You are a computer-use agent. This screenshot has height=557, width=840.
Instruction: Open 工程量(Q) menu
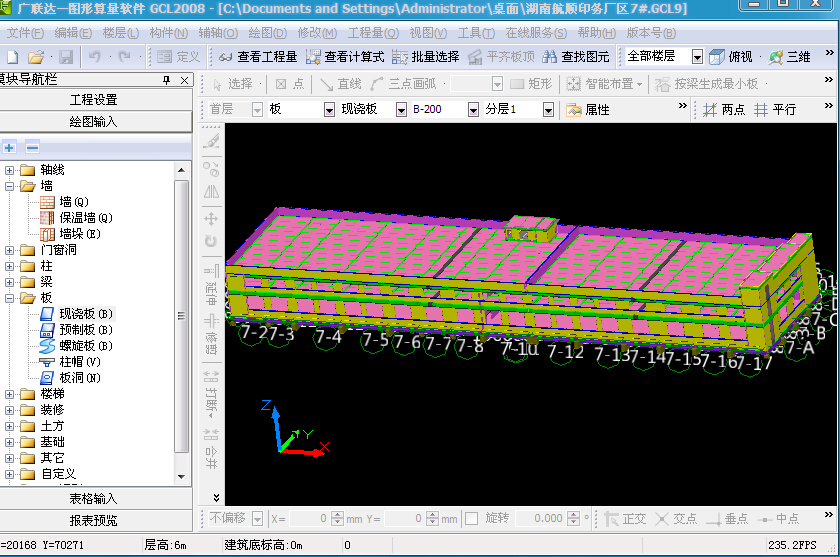tap(373, 33)
